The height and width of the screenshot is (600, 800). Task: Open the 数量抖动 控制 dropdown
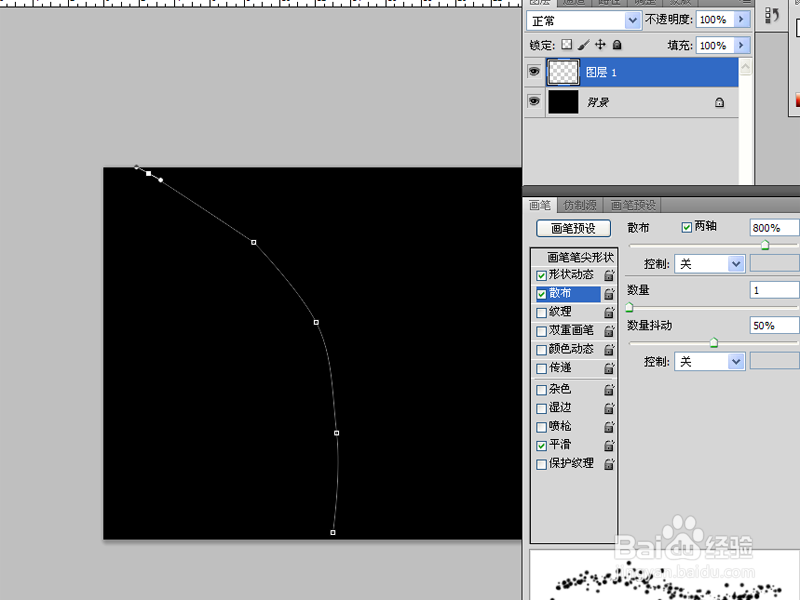coord(709,362)
